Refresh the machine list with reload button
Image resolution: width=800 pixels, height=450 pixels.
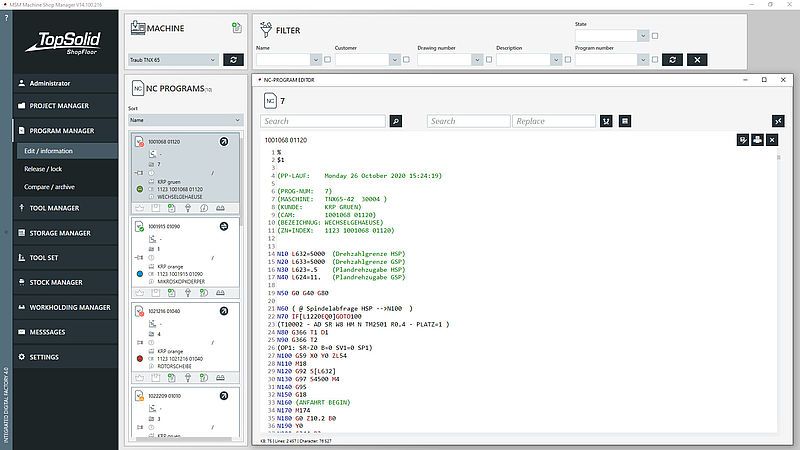[x=232, y=60]
